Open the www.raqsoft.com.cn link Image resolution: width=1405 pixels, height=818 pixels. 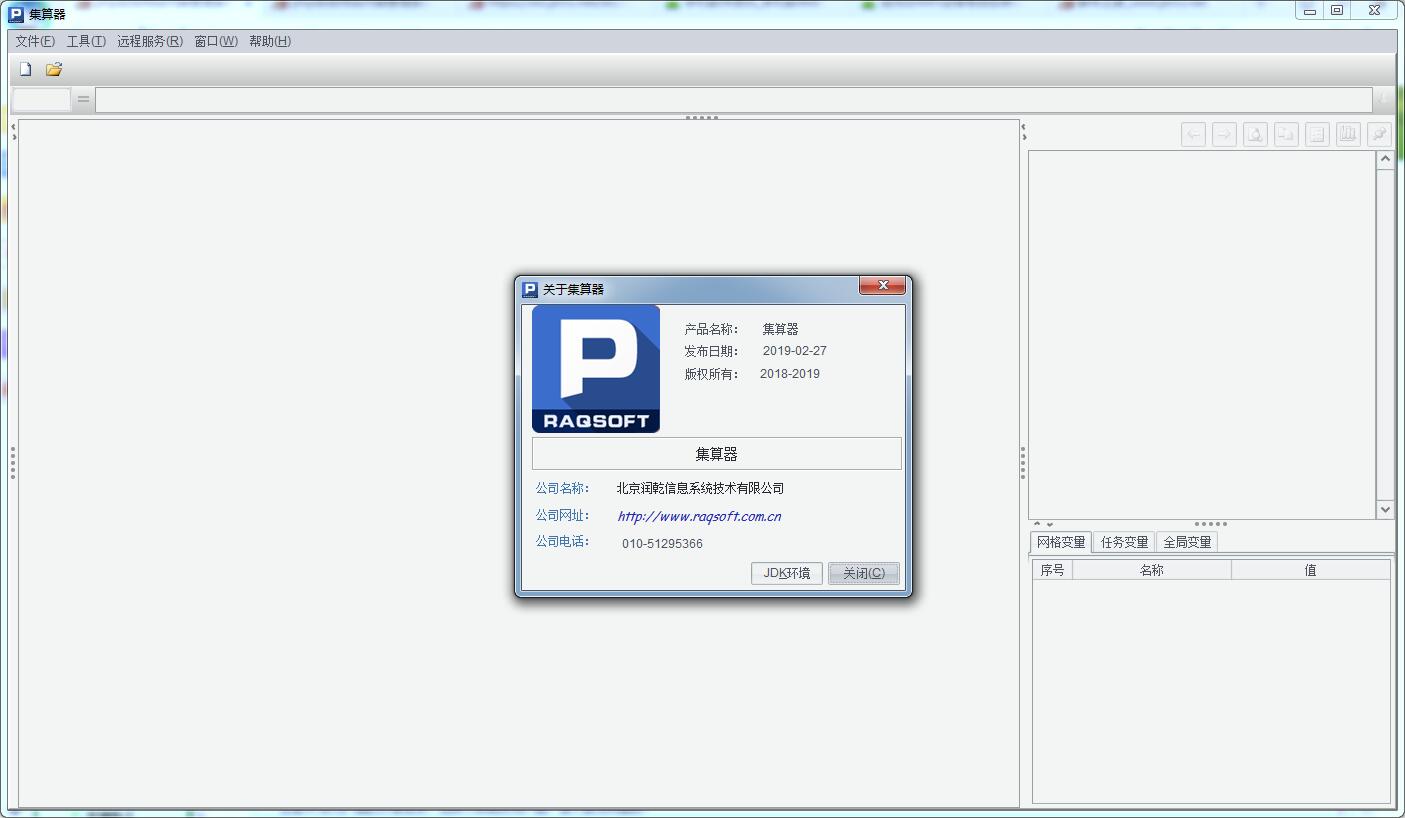pyautogui.click(x=699, y=516)
